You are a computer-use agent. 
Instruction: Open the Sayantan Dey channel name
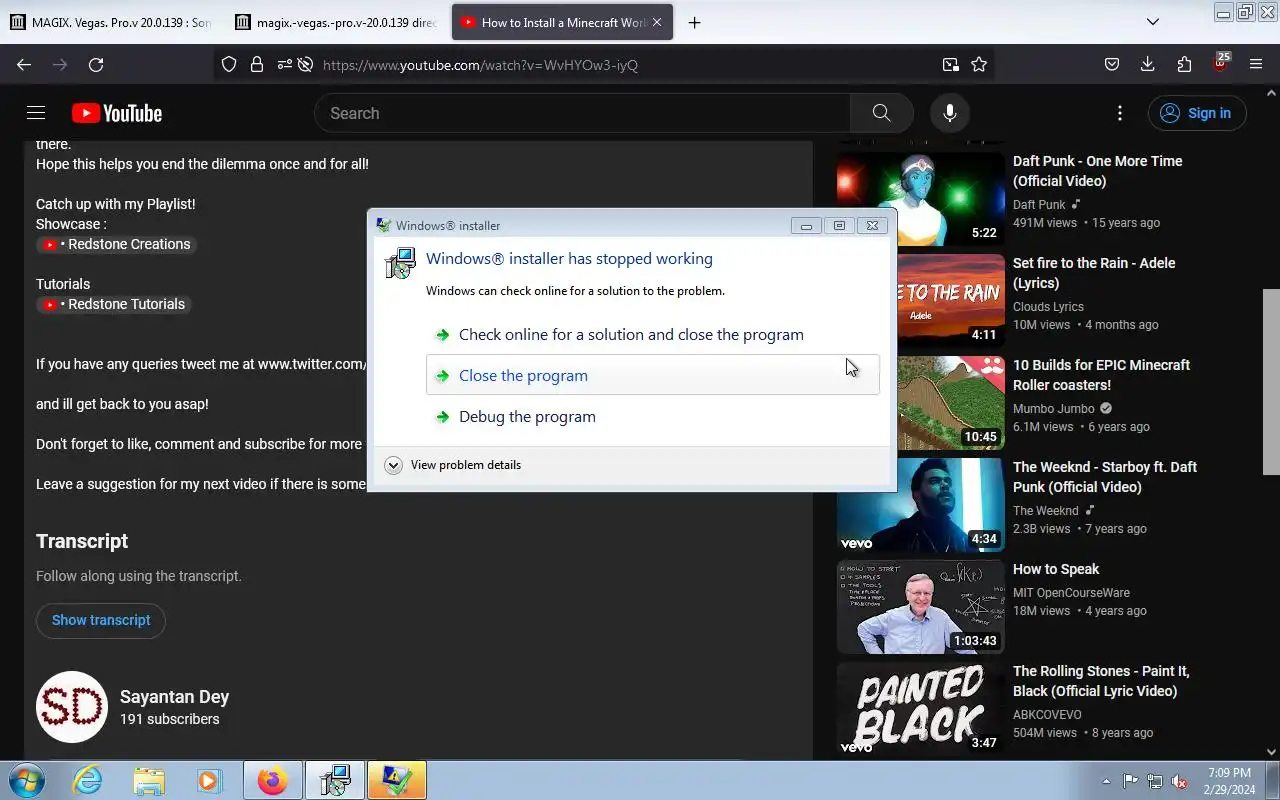[174, 697]
